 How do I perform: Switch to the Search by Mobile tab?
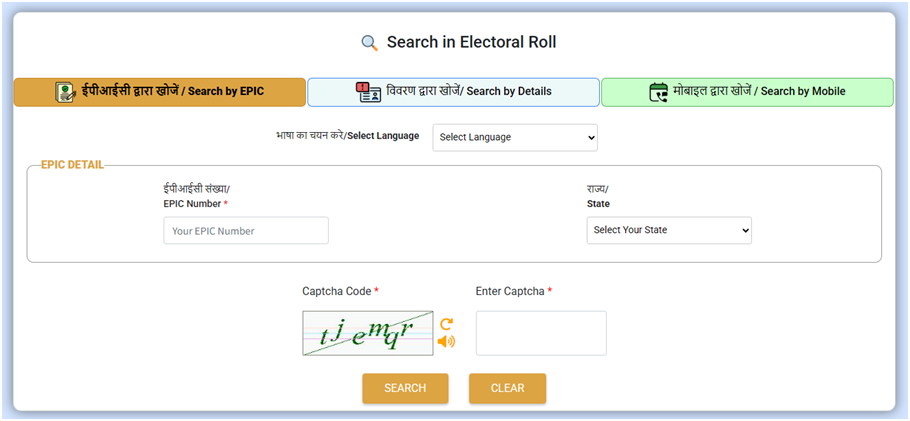[747, 92]
